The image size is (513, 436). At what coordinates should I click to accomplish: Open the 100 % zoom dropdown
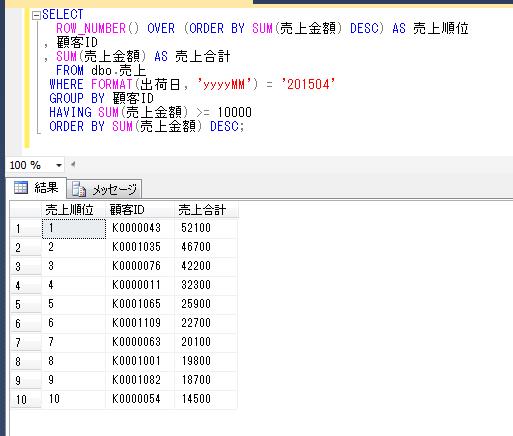(x=59, y=165)
